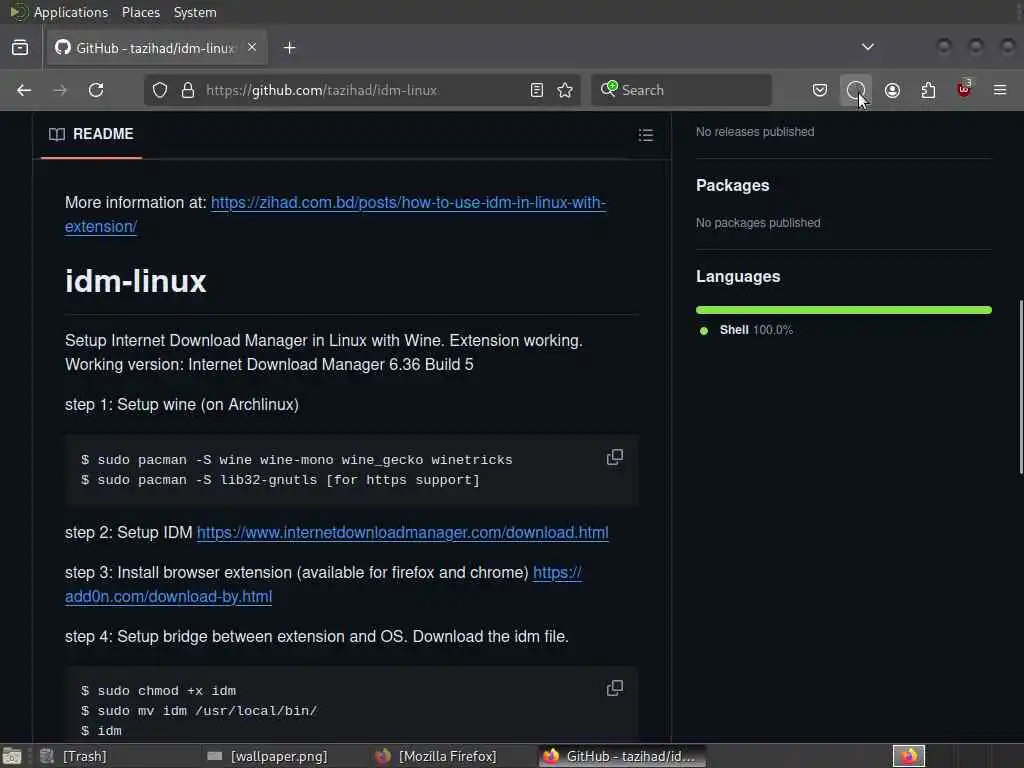This screenshot has height=768, width=1024.
Task: Click the idm-linux heading
Action: point(136,281)
